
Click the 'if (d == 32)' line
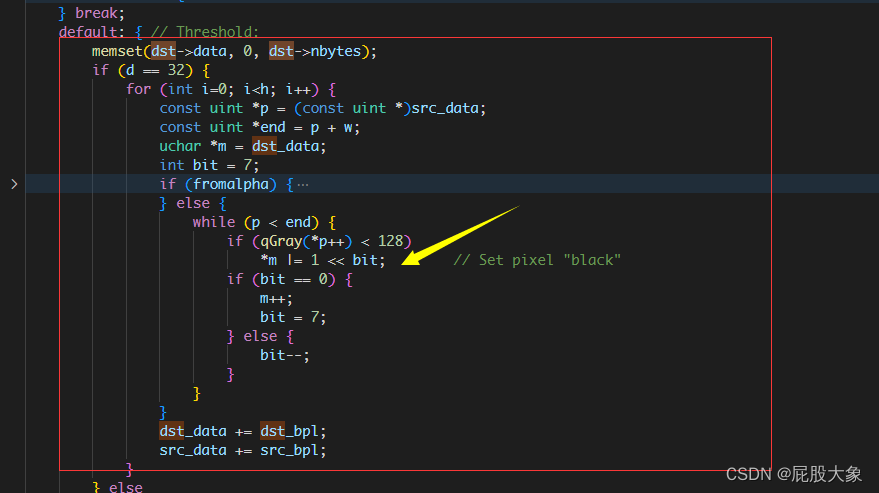click(x=151, y=71)
